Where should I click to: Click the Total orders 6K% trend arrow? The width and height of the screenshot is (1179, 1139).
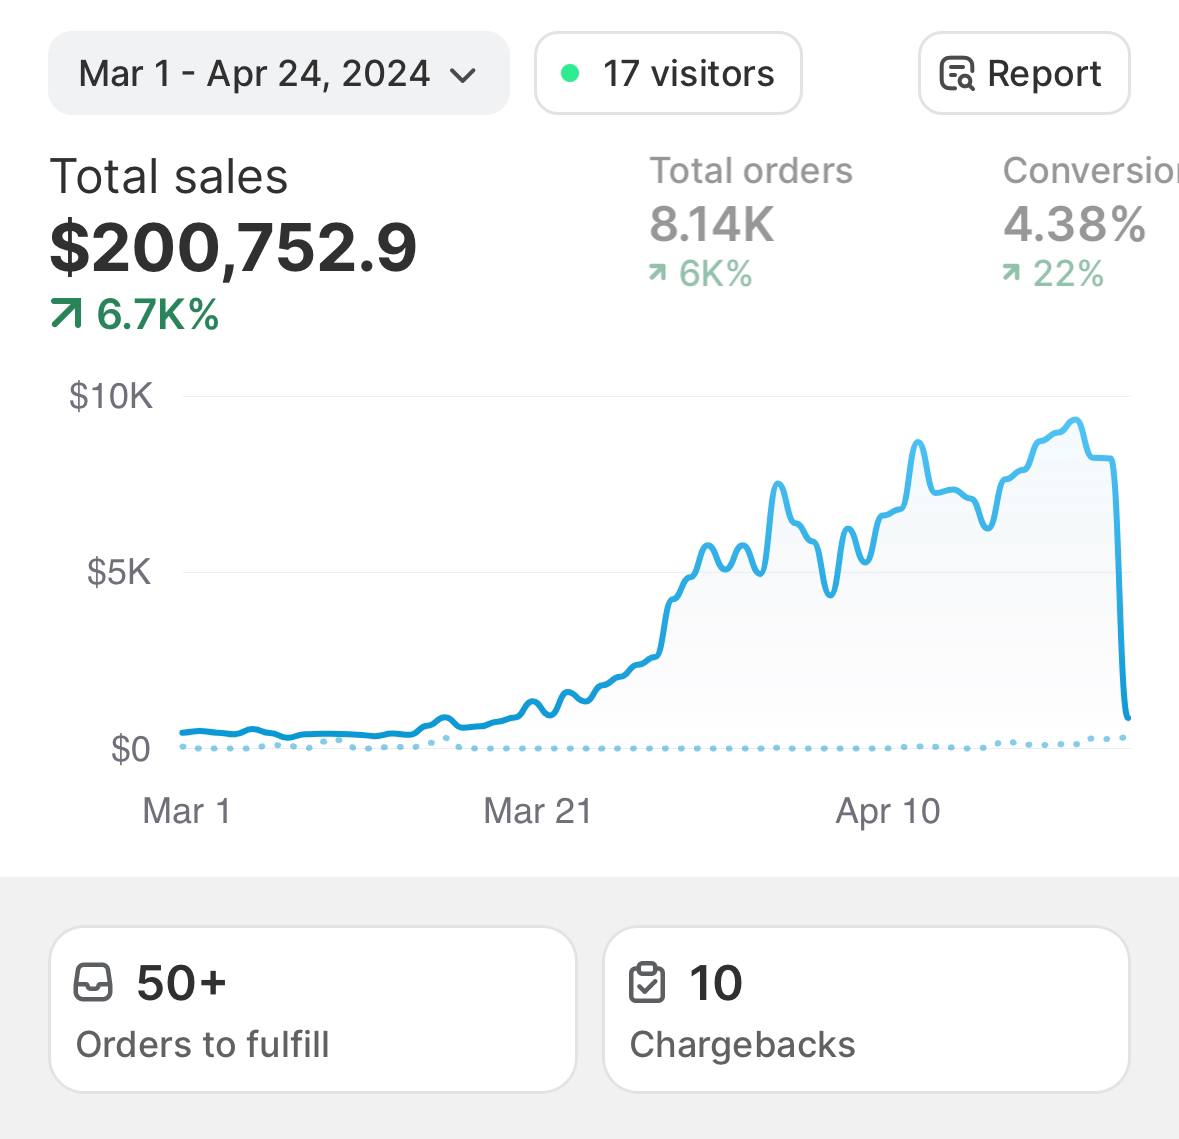pos(657,272)
